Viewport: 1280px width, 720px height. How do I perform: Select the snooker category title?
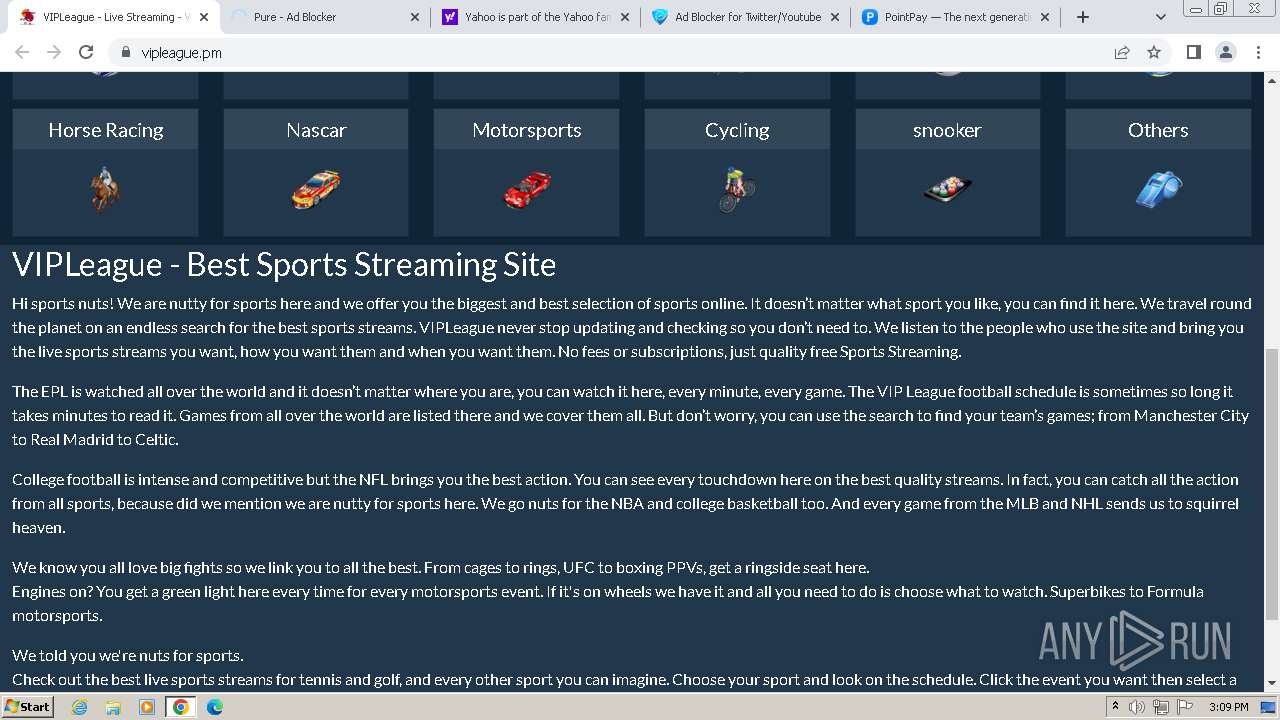coord(947,130)
